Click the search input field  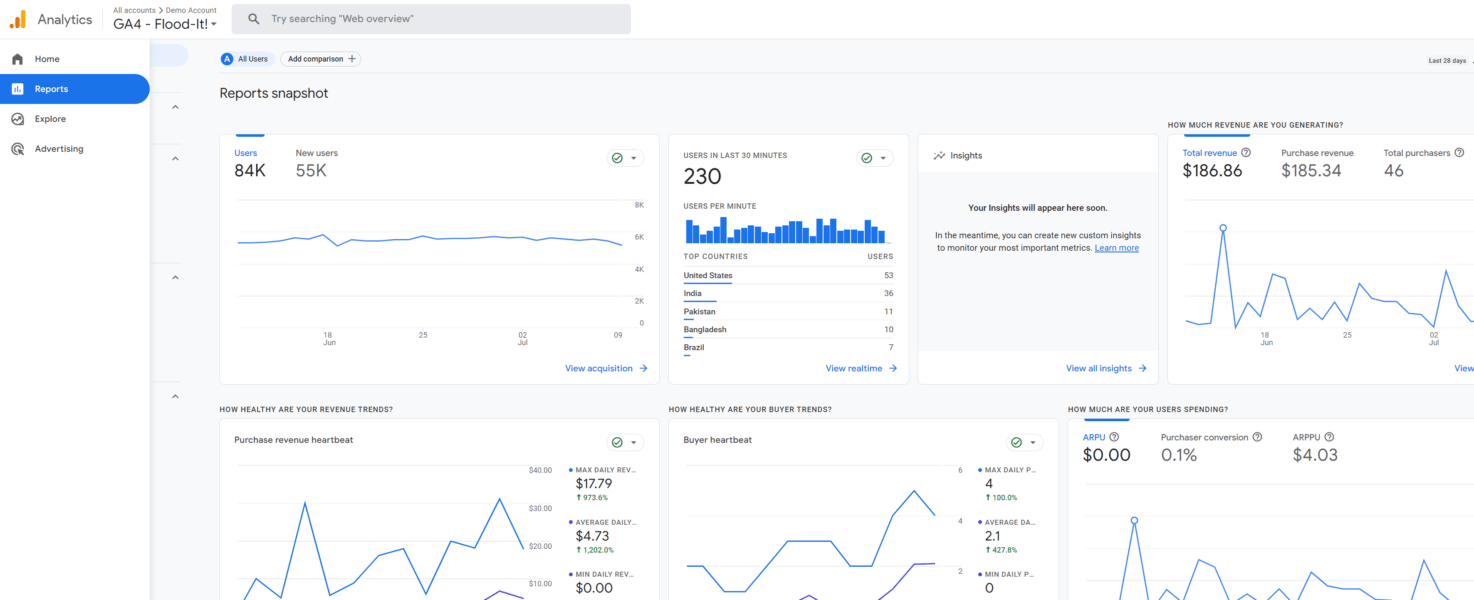pos(440,19)
